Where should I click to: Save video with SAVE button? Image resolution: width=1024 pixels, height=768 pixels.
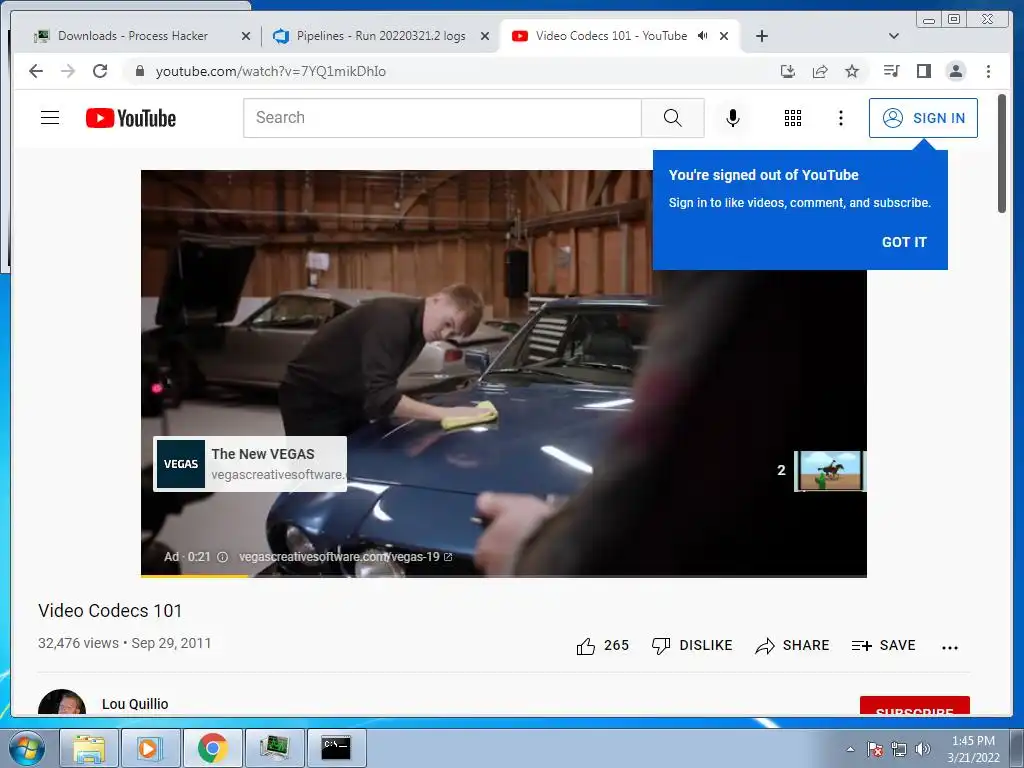pos(883,646)
